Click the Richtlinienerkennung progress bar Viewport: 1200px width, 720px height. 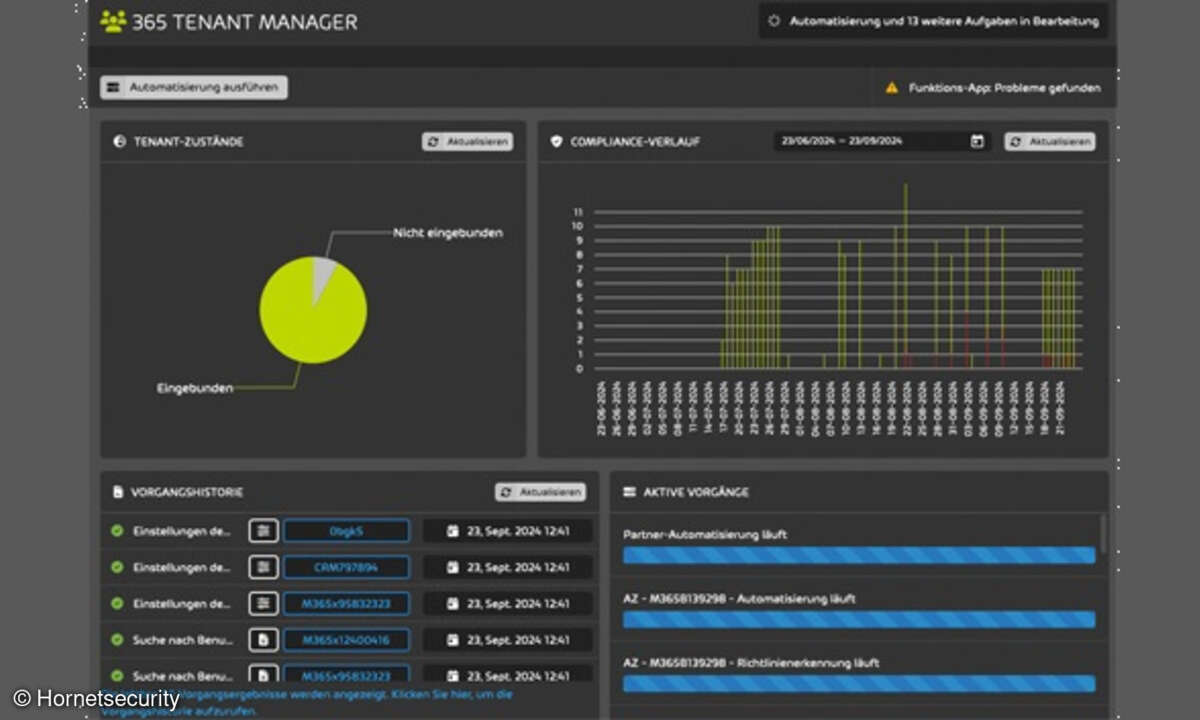[859, 683]
